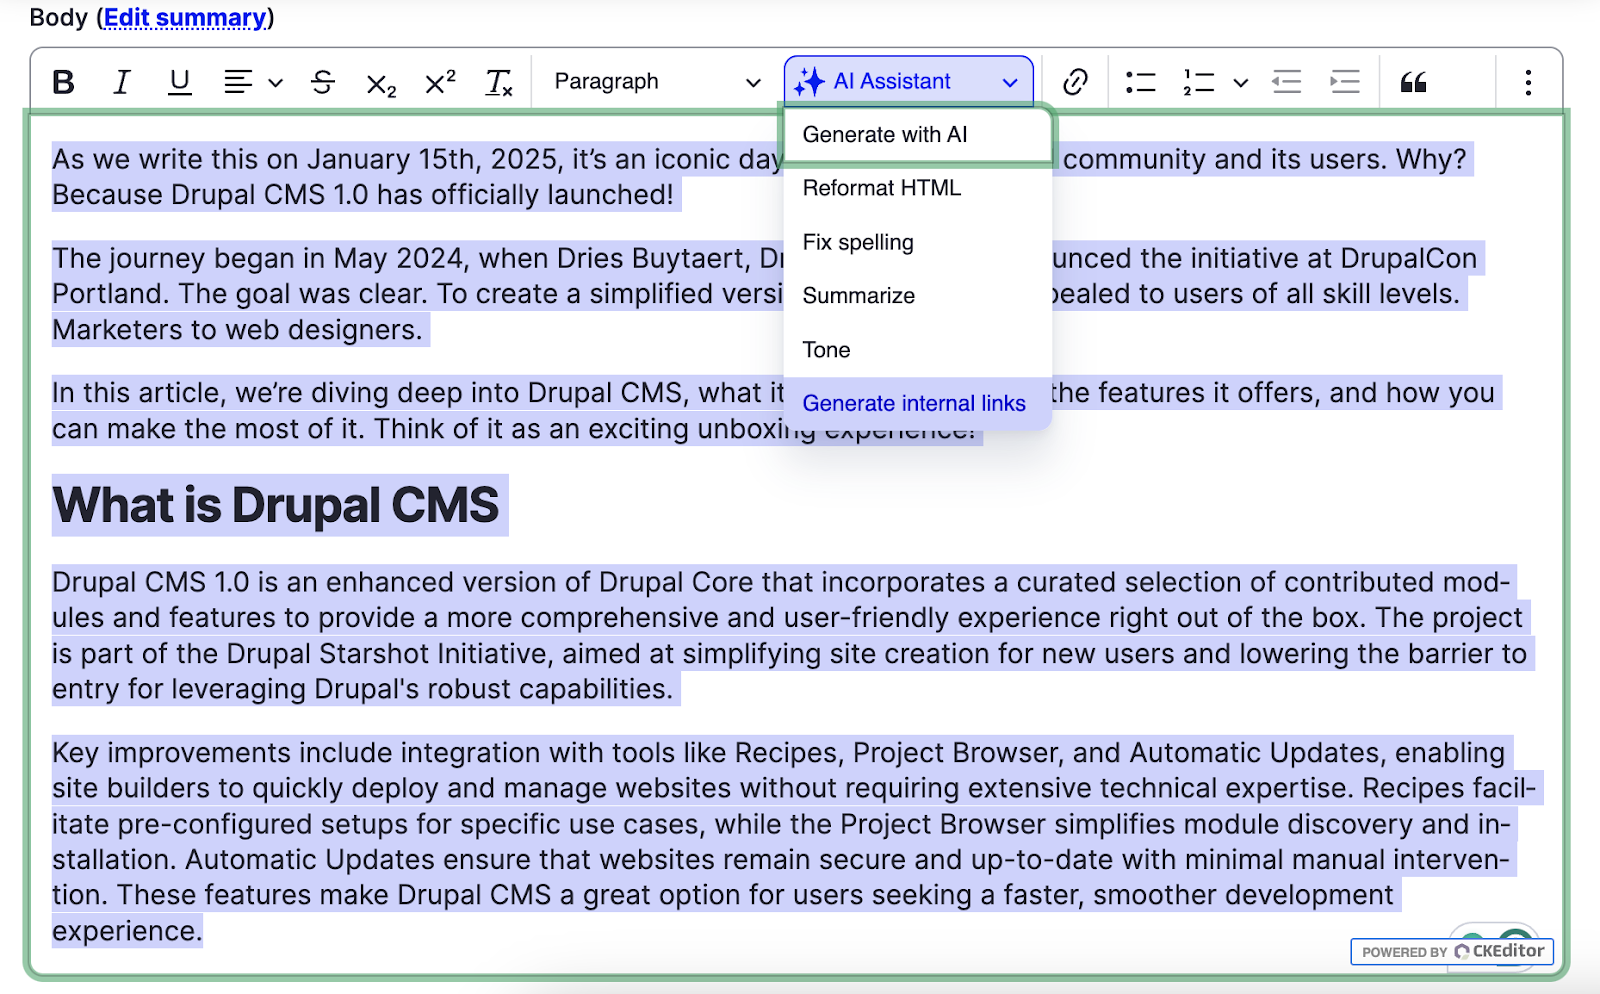This screenshot has width=1600, height=994.
Task: Expand the numbered list style arrow
Action: [1241, 83]
